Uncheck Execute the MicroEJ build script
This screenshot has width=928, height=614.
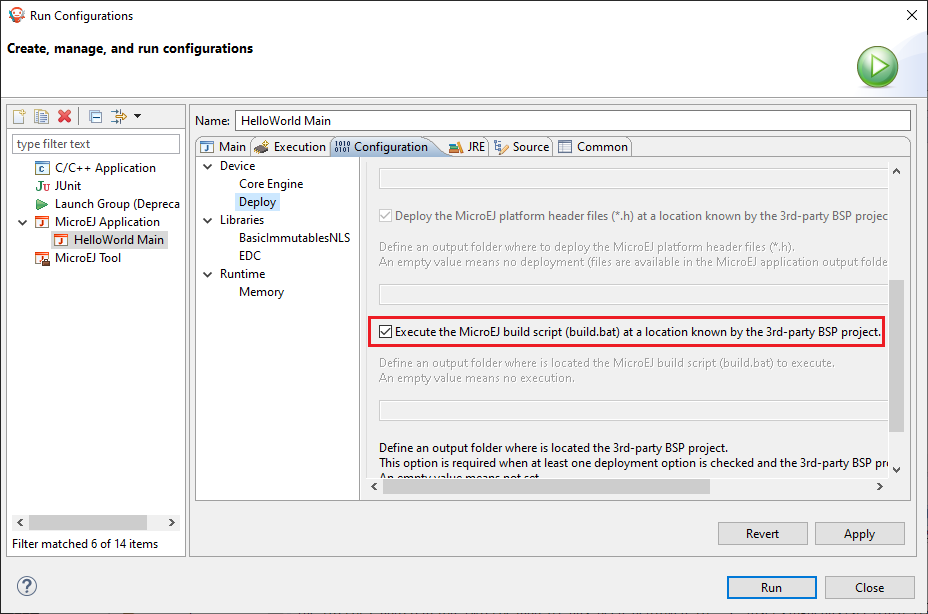(386, 331)
